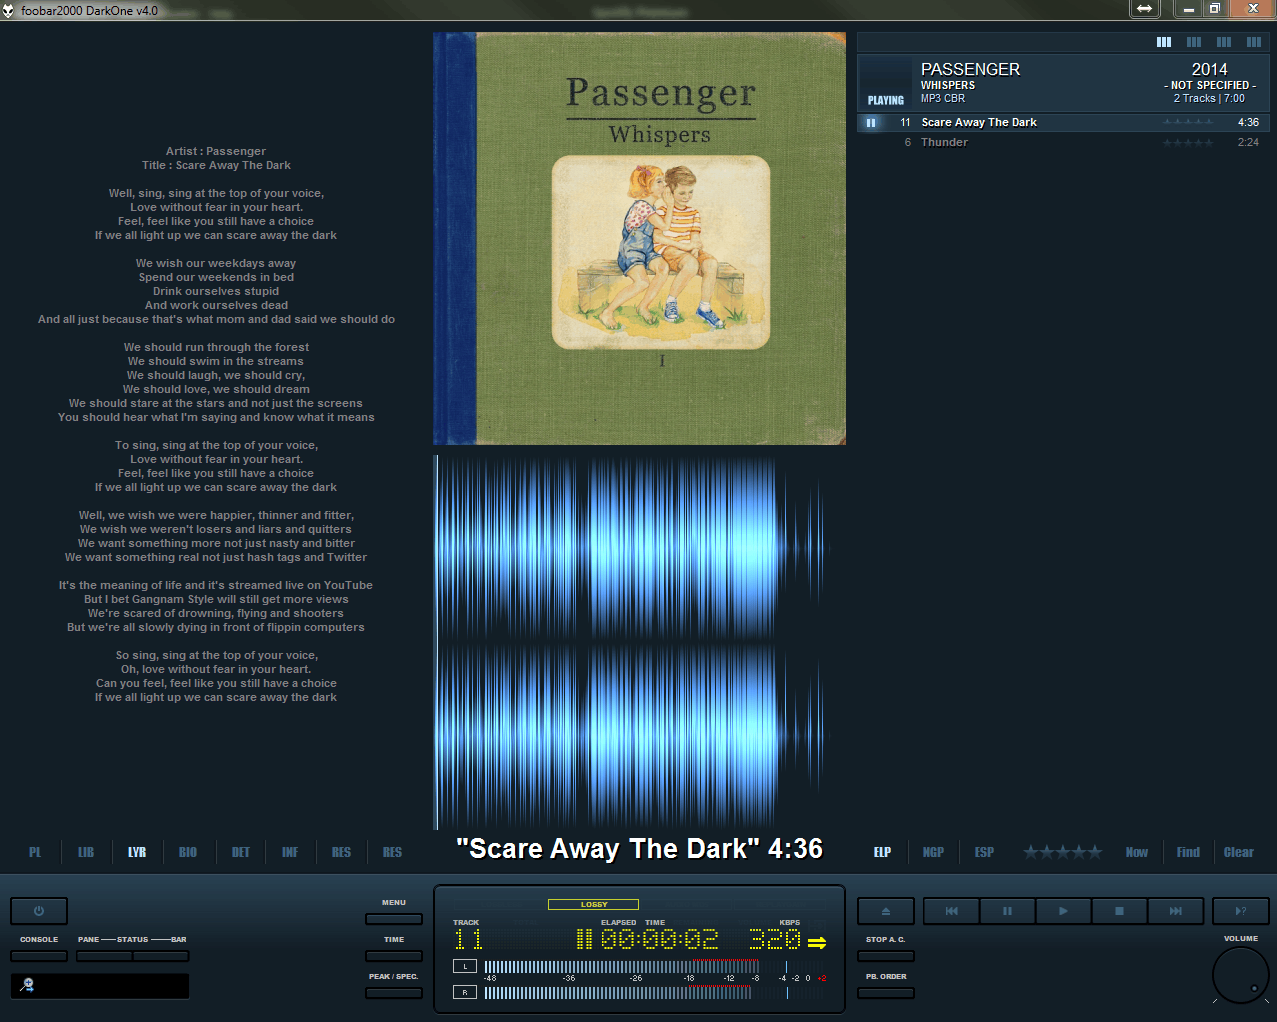Click the 2 Tracks | 7:00 summary text

1209,98
